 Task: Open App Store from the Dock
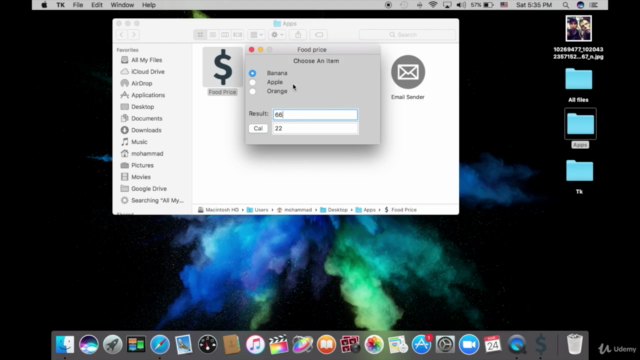point(421,344)
